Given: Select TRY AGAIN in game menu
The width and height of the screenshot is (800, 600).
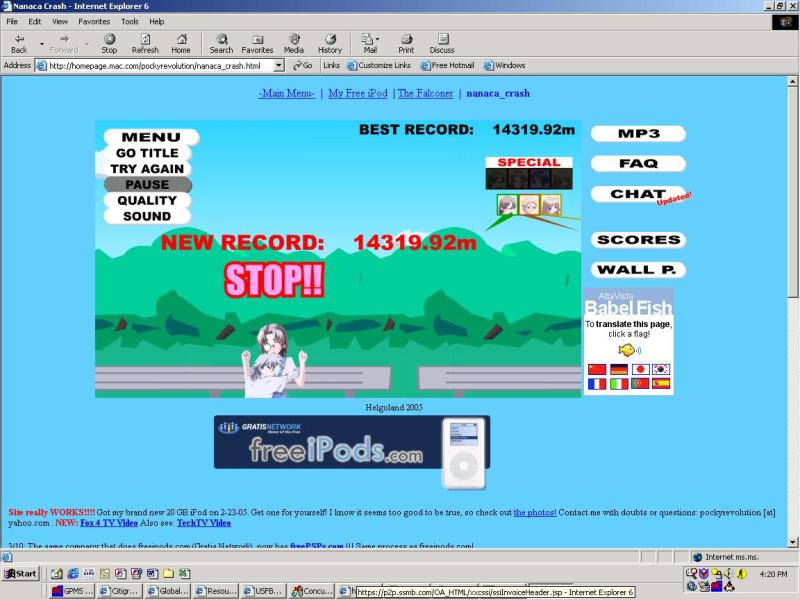Looking at the screenshot, I should (x=147, y=169).
